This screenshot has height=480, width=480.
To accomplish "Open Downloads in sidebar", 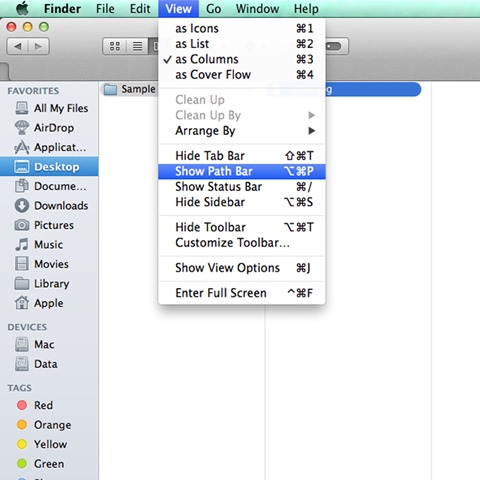I will pyautogui.click(x=49, y=205).
